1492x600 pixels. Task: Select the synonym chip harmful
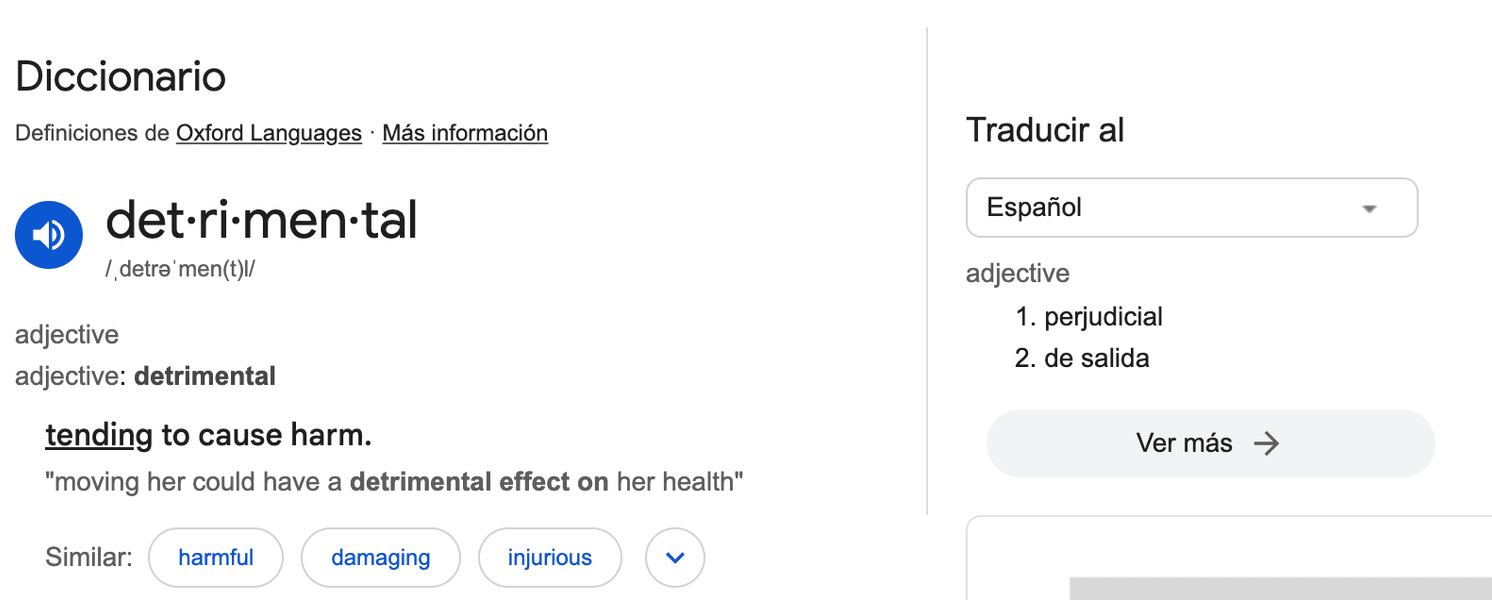tap(216, 557)
